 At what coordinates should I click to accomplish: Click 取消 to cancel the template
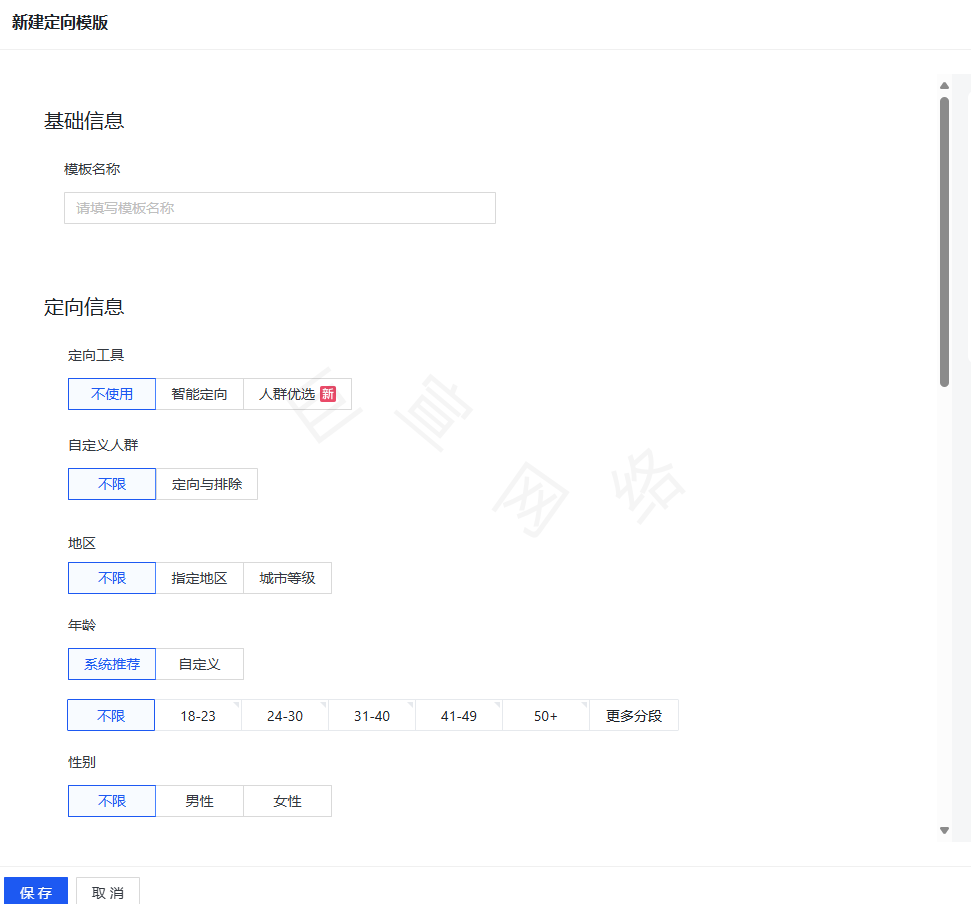tap(107, 891)
